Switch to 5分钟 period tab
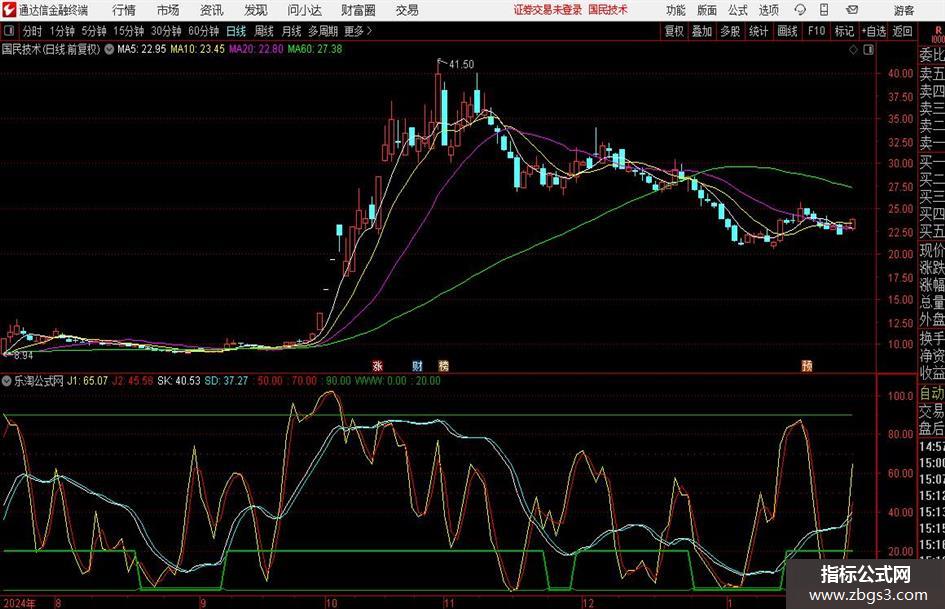Screen dimensions: 945x609 point(94,31)
